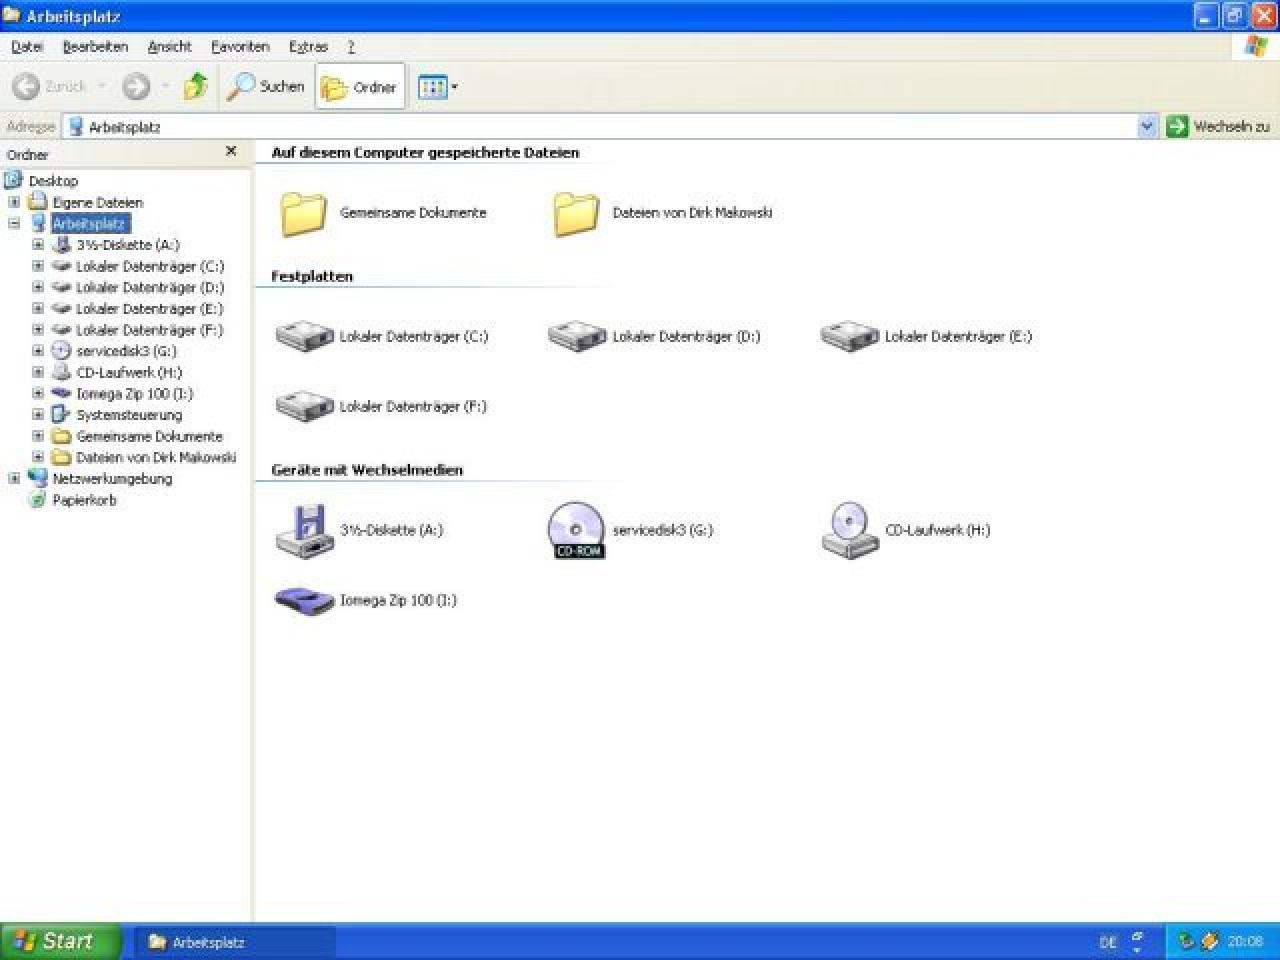Select Gemeinsame Dokumente in the folder tree
1280x960 pixels.
coord(150,436)
